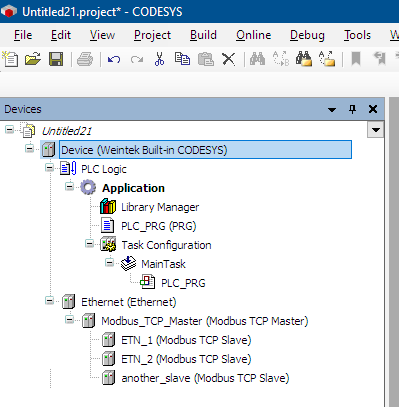
Task: Click the New Project toolbar icon
Action: click(10, 59)
